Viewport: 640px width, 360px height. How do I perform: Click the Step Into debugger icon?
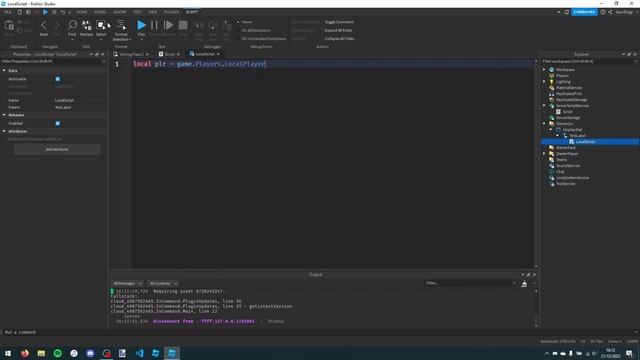pos(199,25)
